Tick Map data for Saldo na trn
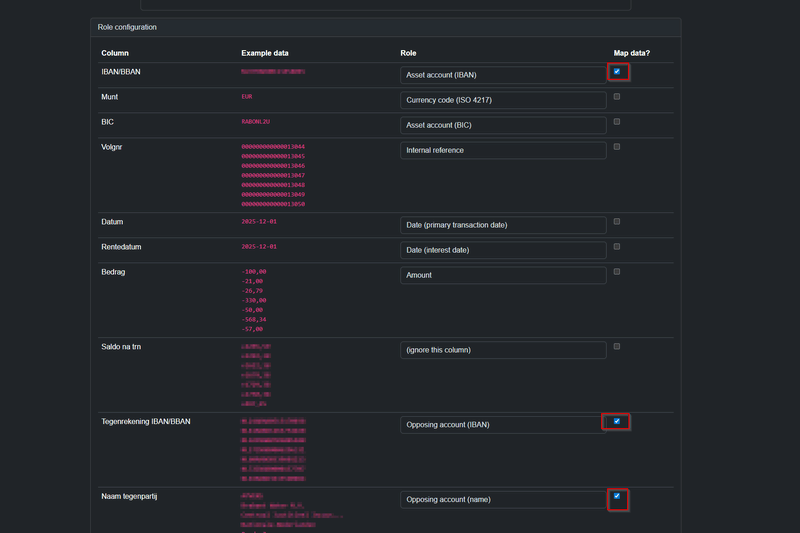The width and height of the screenshot is (800, 533). pyautogui.click(x=617, y=347)
